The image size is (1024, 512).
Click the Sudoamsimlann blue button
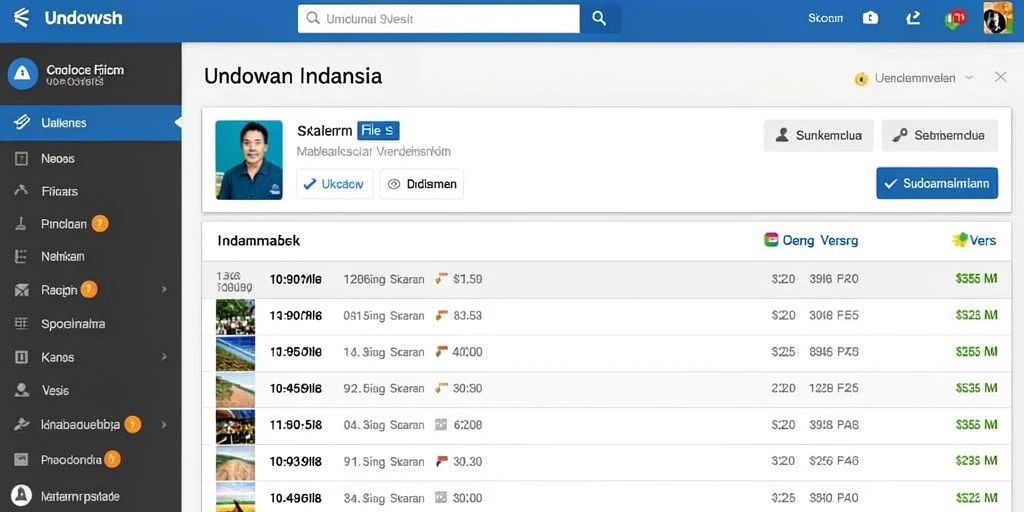(937, 184)
